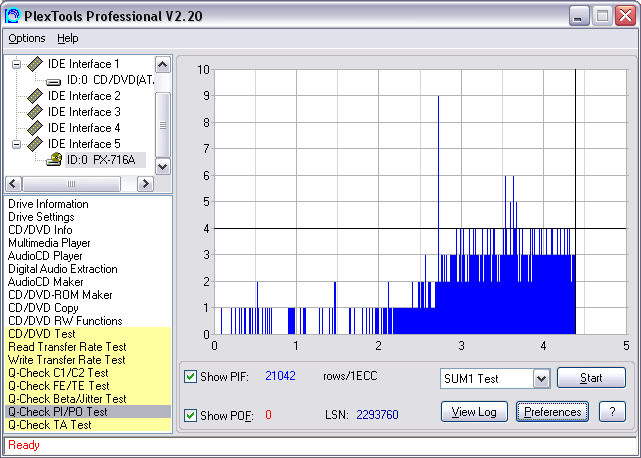The width and height of the screenshot is (641, 458).
Task: Open the Help menu
Action: (67, 38)
